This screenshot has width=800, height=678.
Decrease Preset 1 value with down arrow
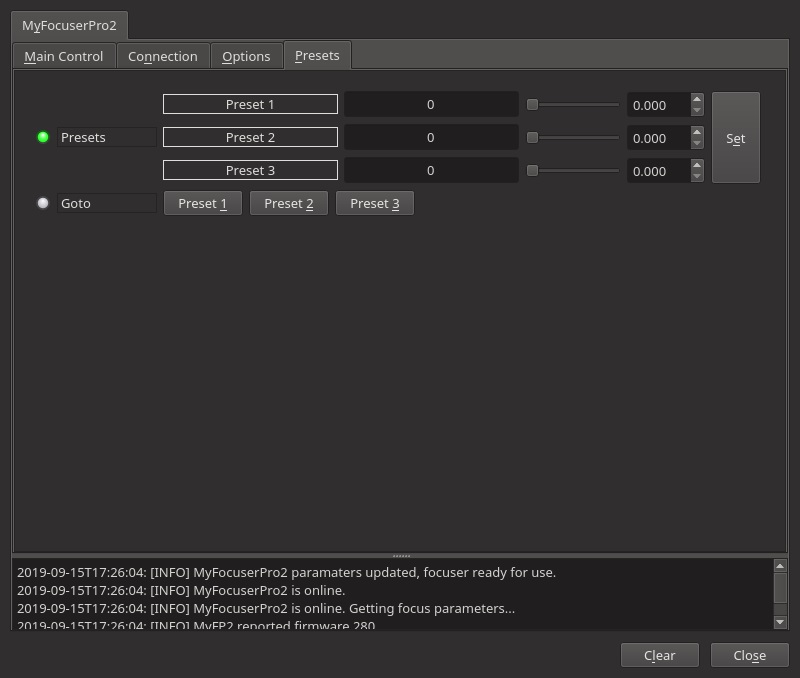click(x=697, y=111)
